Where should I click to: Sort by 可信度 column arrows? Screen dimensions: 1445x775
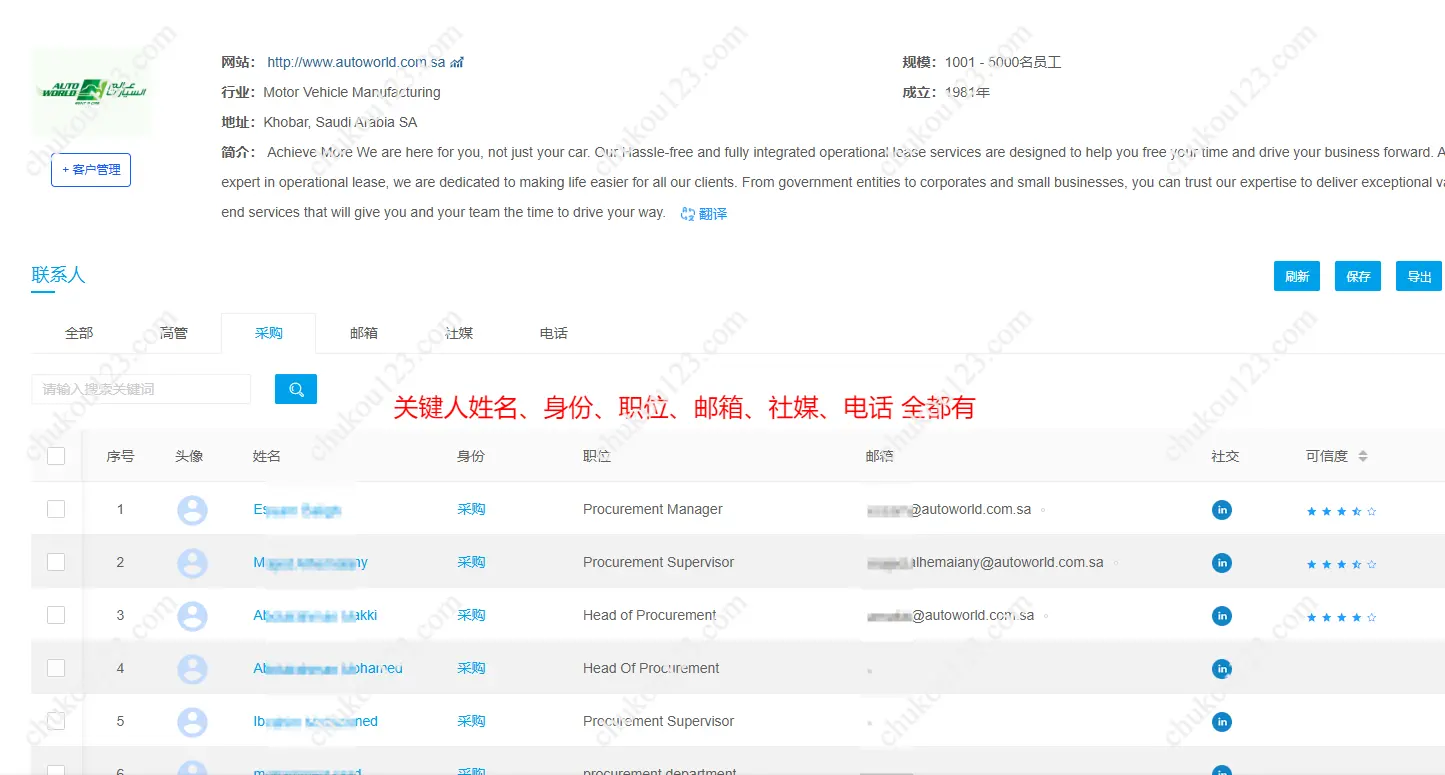tap(1362, 456)
